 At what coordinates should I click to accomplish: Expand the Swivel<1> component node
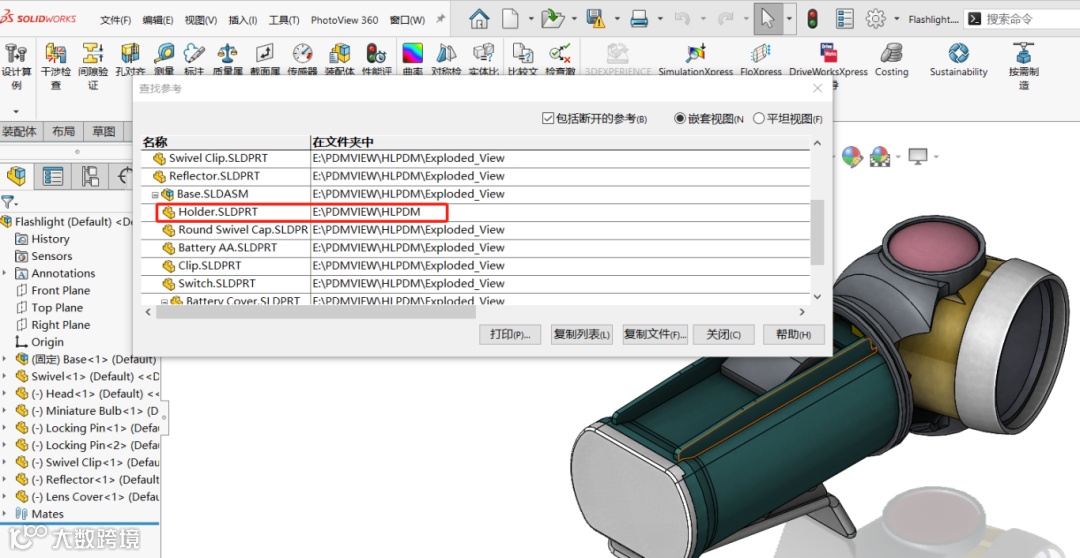tap(5, 376)
